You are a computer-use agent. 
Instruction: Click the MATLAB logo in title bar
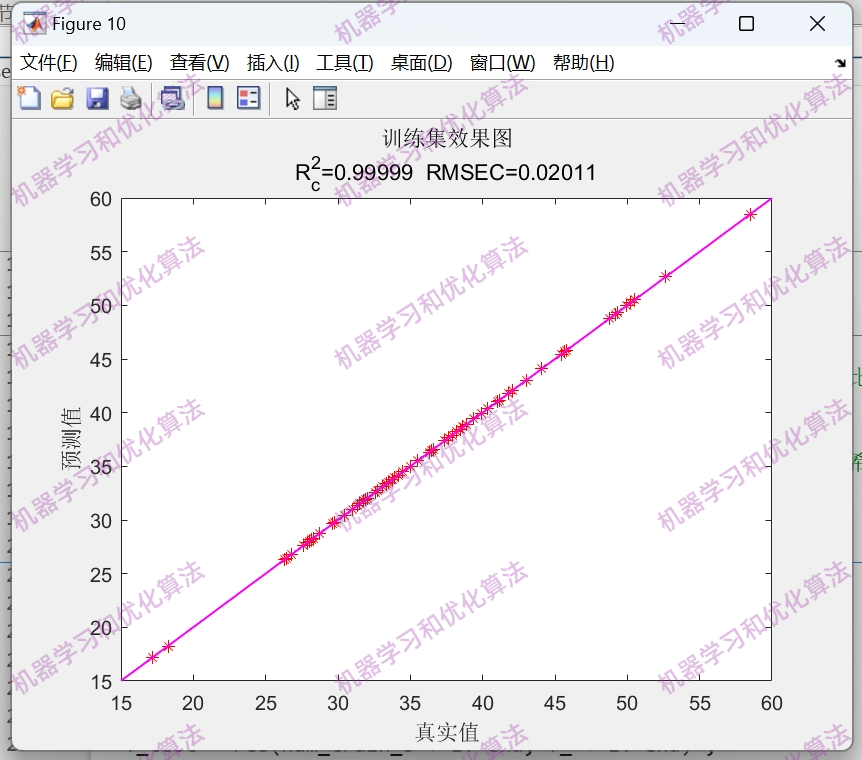[35, 24]
